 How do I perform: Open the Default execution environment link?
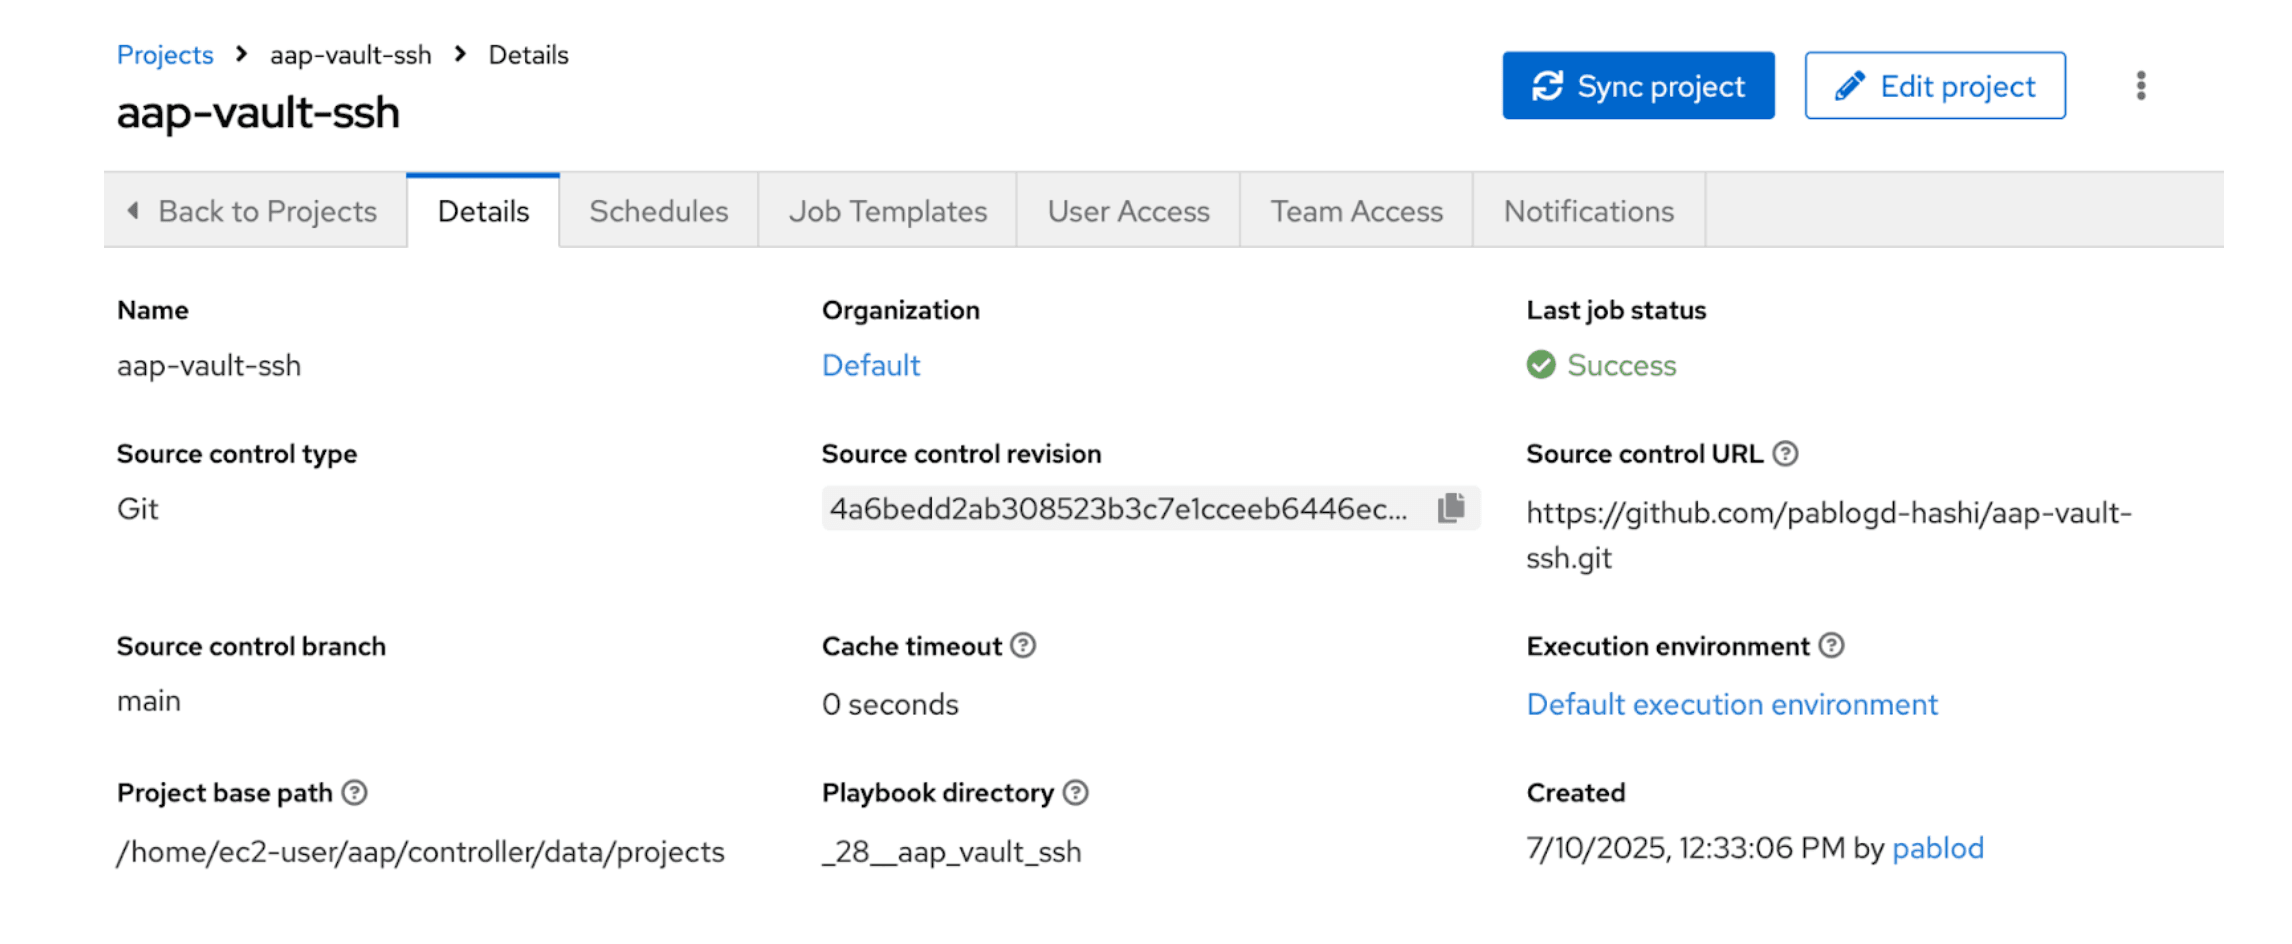[x=1731, y=704]
